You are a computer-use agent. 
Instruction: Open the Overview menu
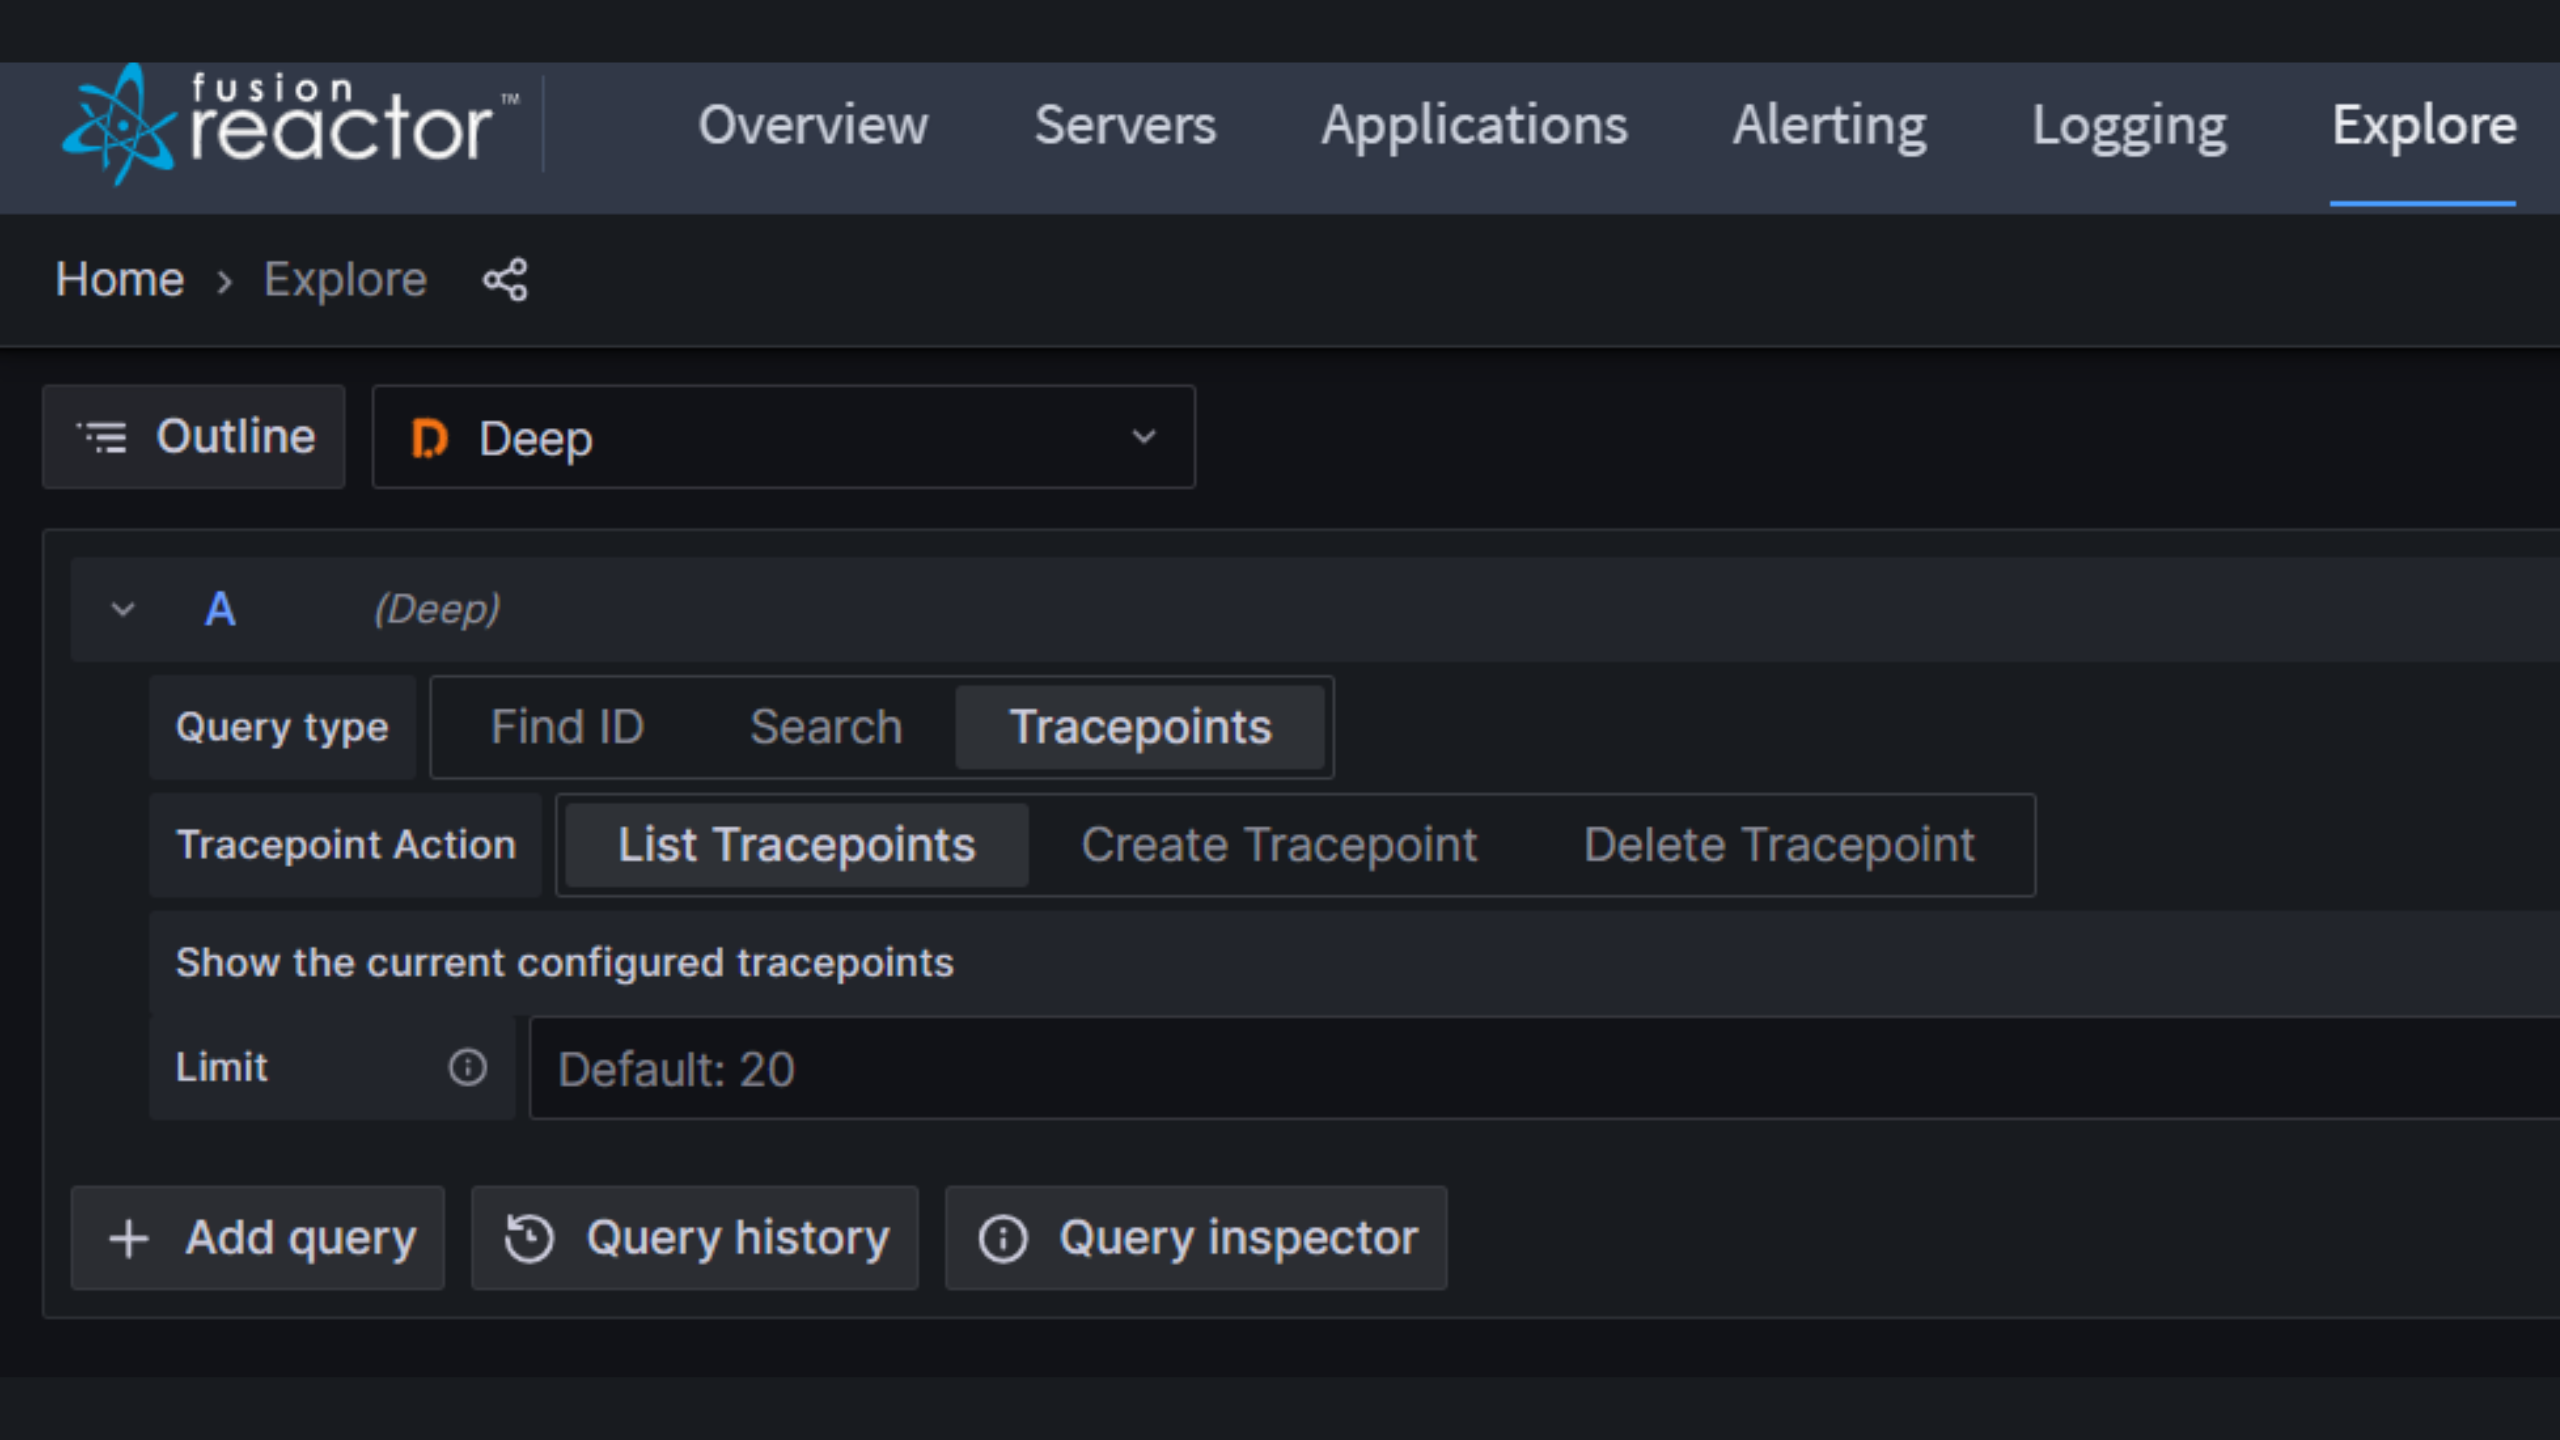[813, 125]
